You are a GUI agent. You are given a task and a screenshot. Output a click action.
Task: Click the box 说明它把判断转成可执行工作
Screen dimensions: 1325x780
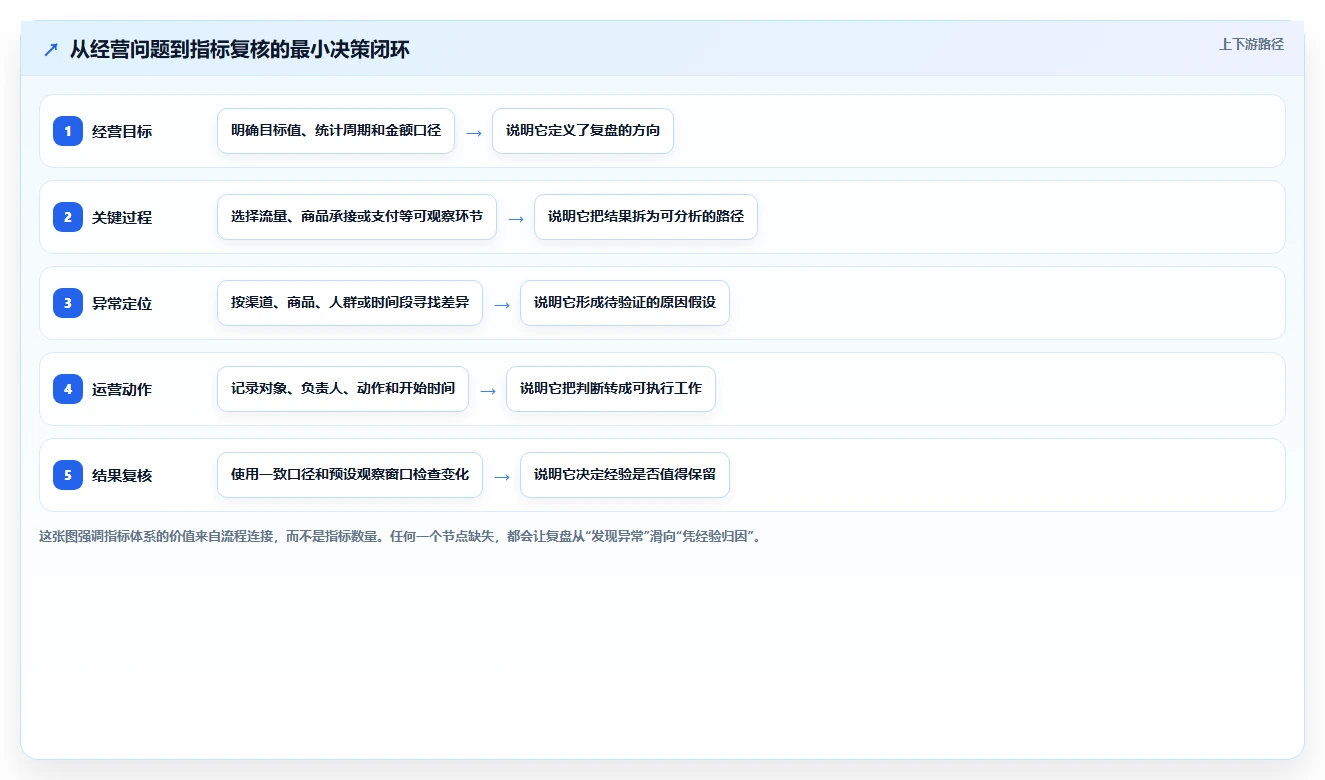pyautogui.click(x=611, y=389)
